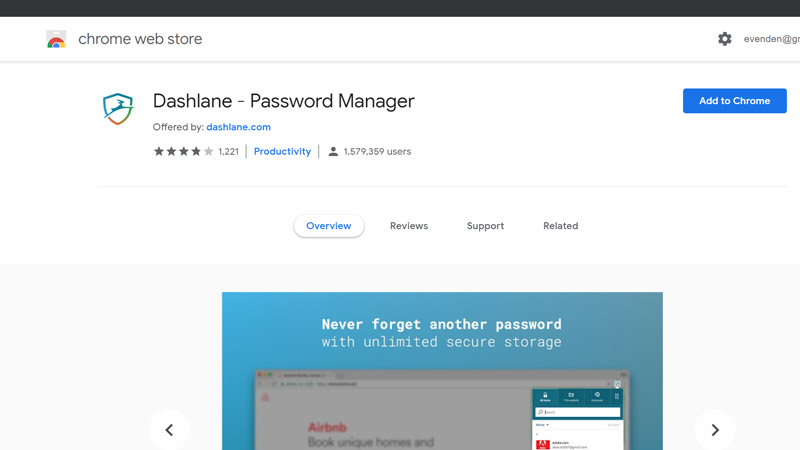The height and width of the screenshot is (450, 800).
Task: Switch to the Related tab
Action: pyautogui.click(x=560, y=226)
